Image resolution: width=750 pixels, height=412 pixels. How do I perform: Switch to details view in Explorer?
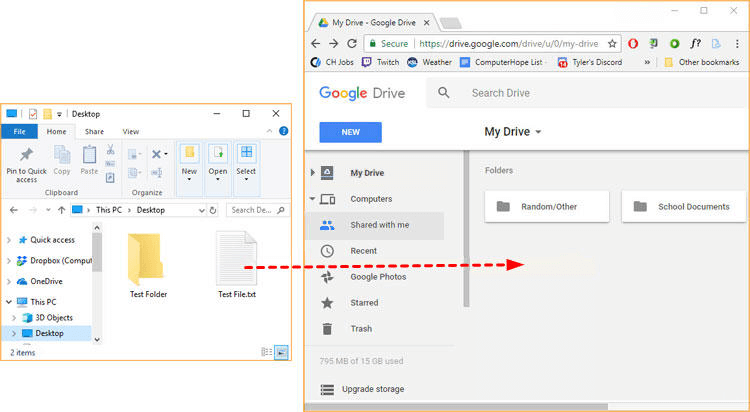tap(267, 352)
